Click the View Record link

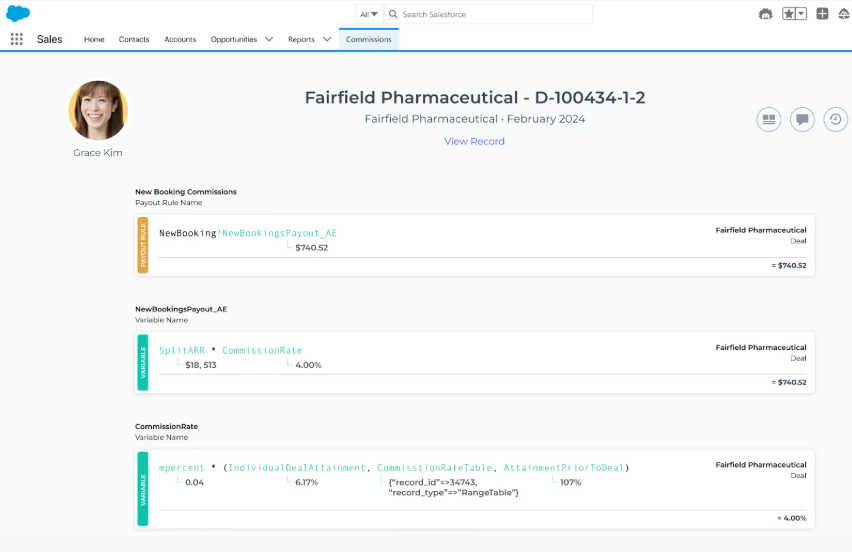click(474, 141)
